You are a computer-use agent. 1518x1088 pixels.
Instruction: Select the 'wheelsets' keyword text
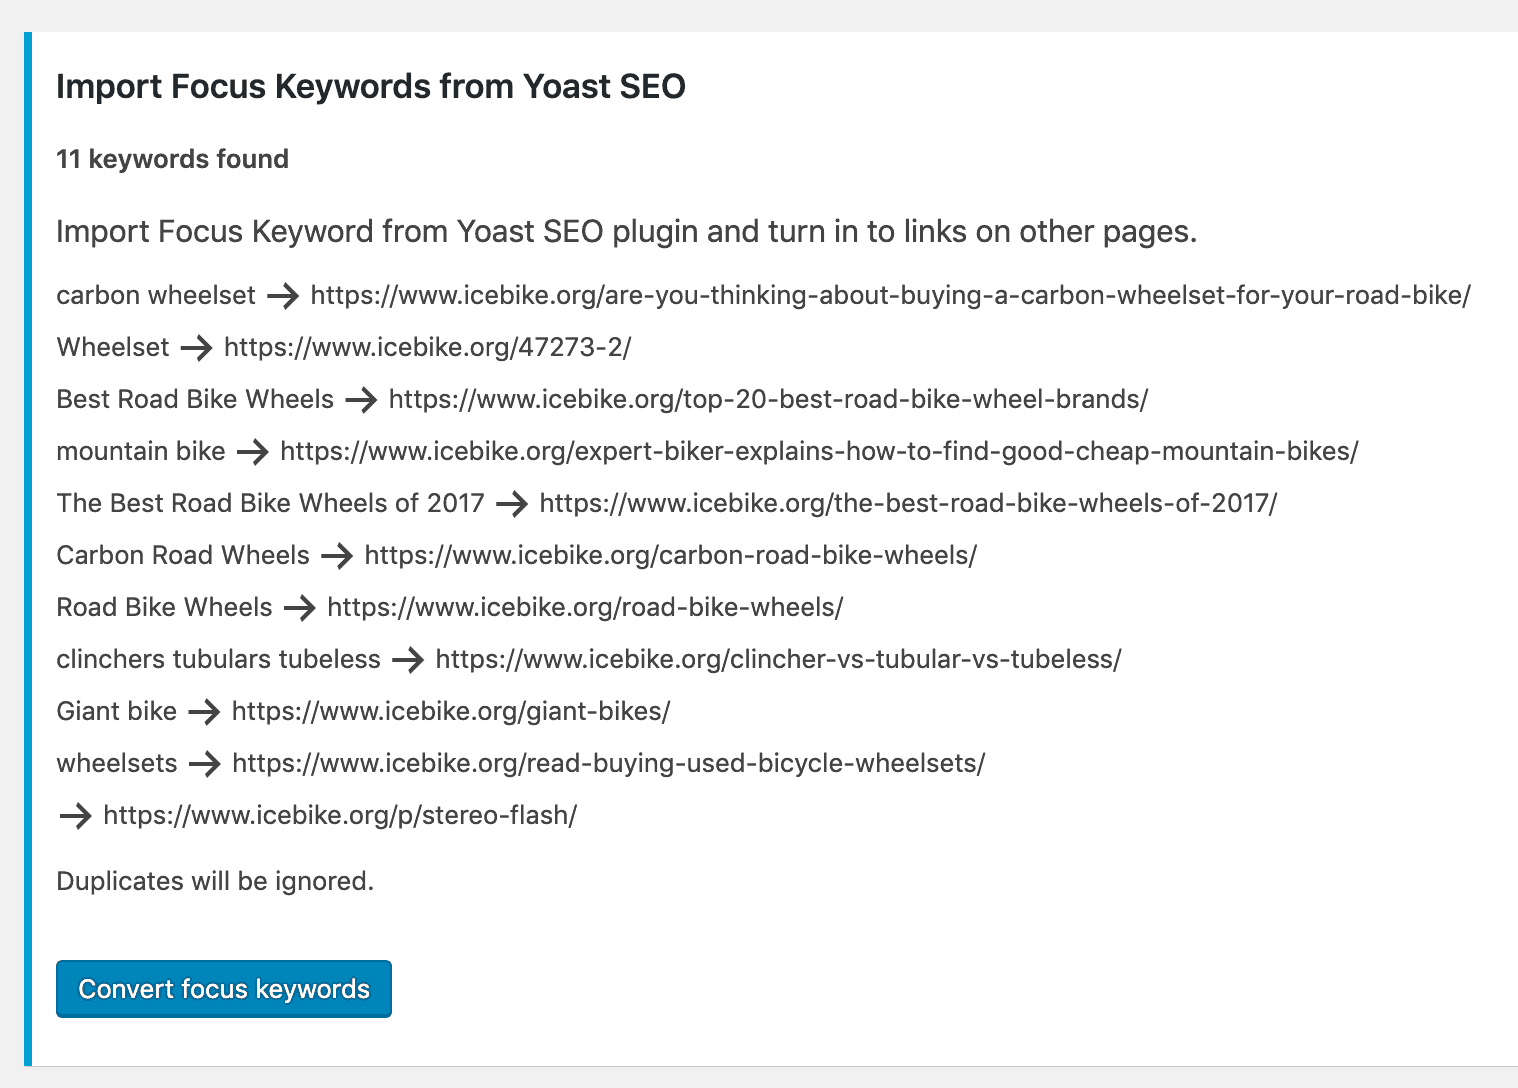(x=117, y=763)
